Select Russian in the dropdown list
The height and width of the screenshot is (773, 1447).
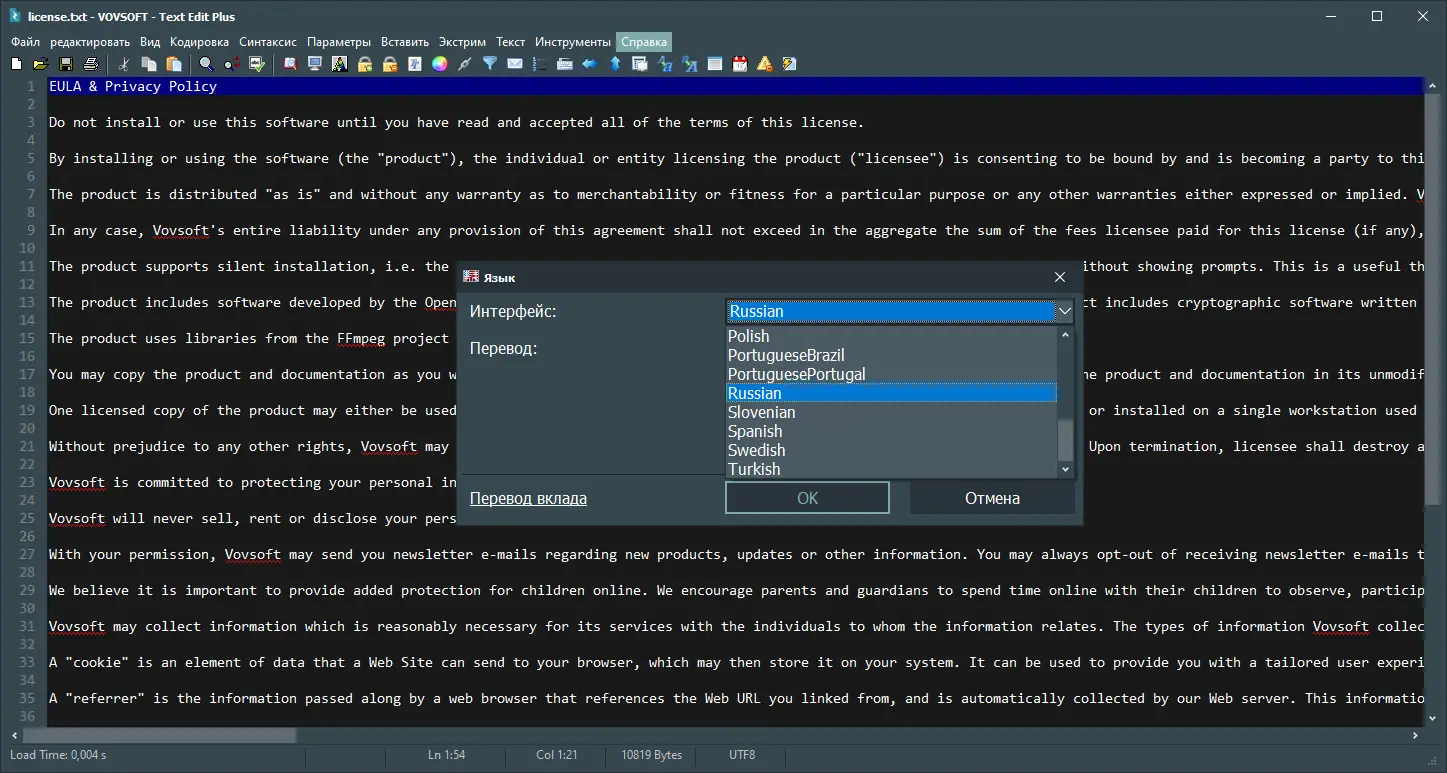[891, 393]
